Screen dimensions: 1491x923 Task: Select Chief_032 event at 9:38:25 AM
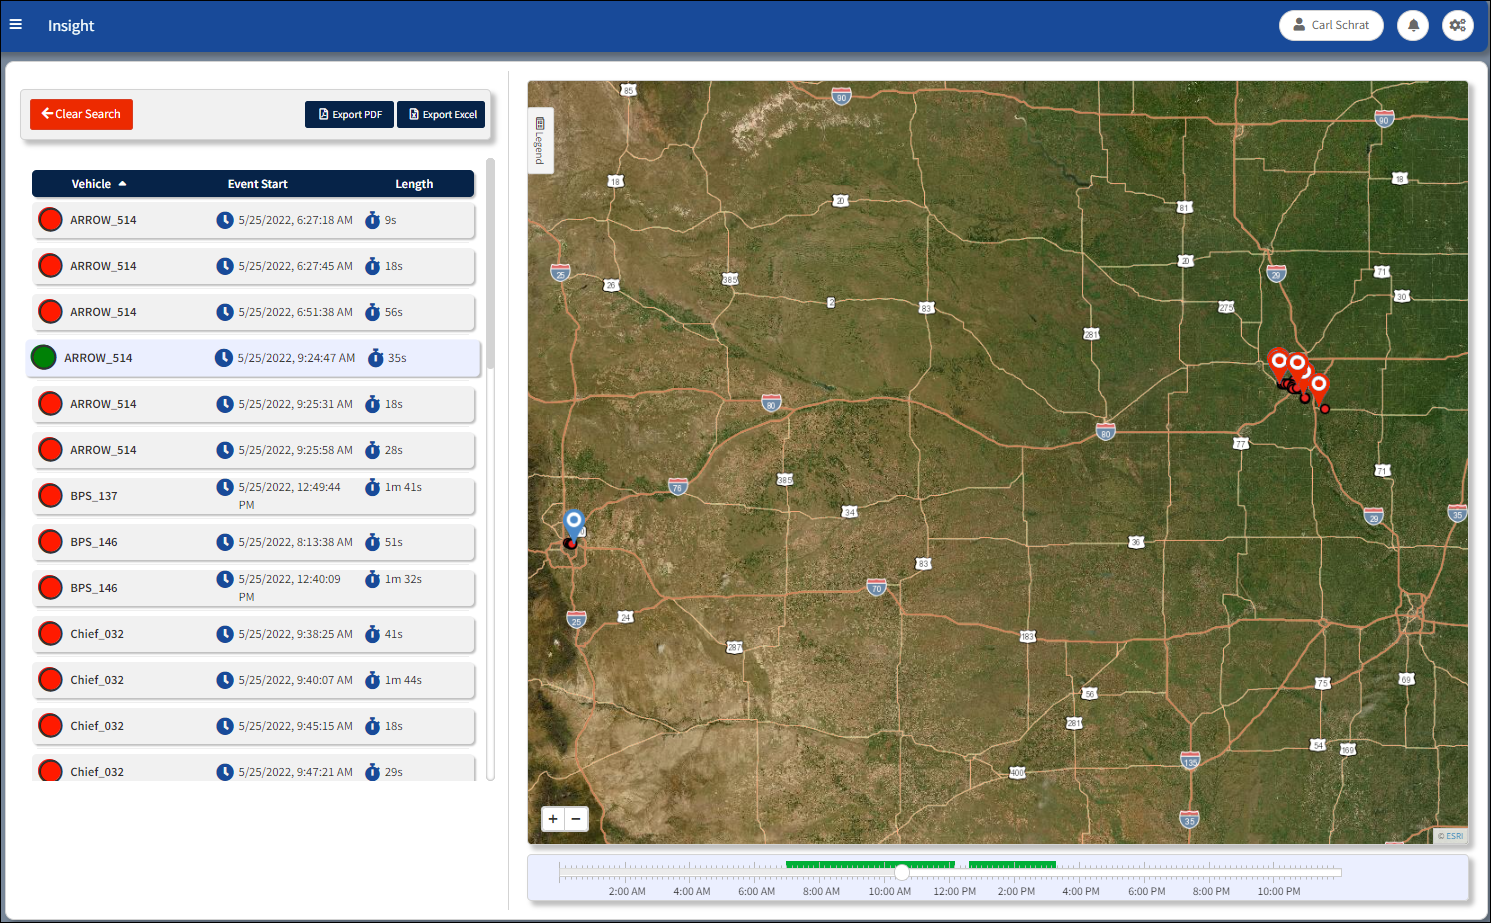(x=253, y=634)
